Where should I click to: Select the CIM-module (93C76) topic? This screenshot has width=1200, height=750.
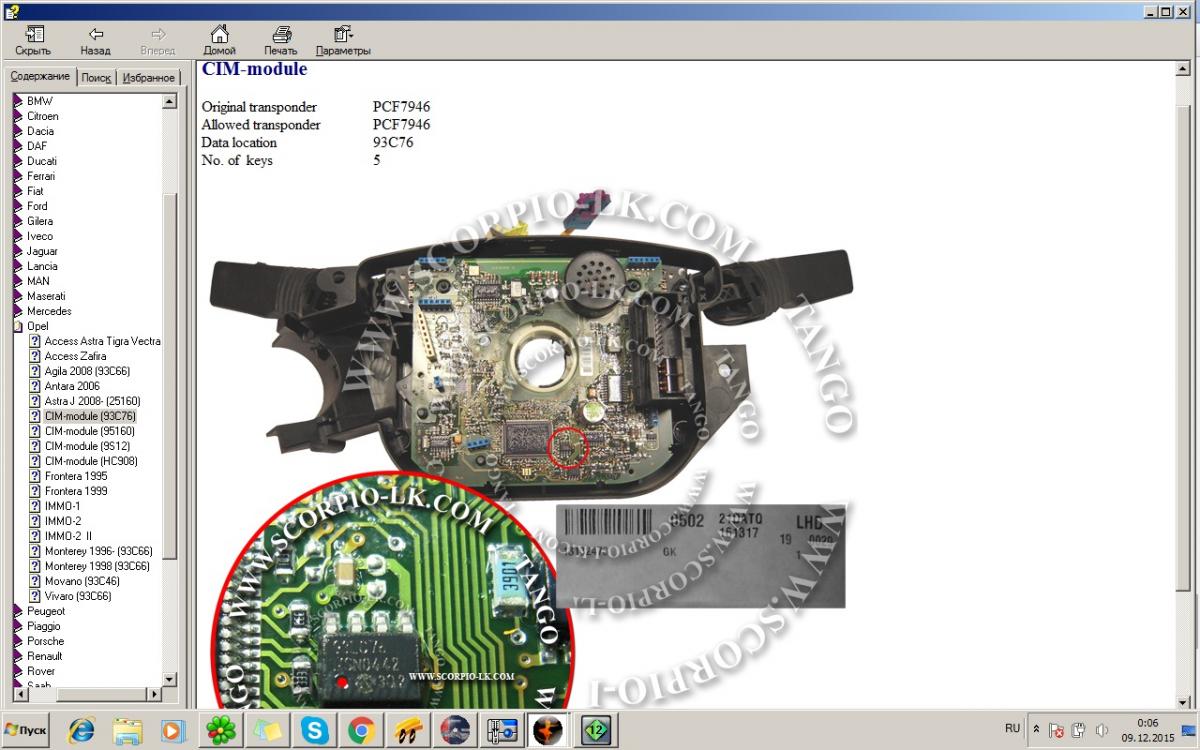(90, 416)
